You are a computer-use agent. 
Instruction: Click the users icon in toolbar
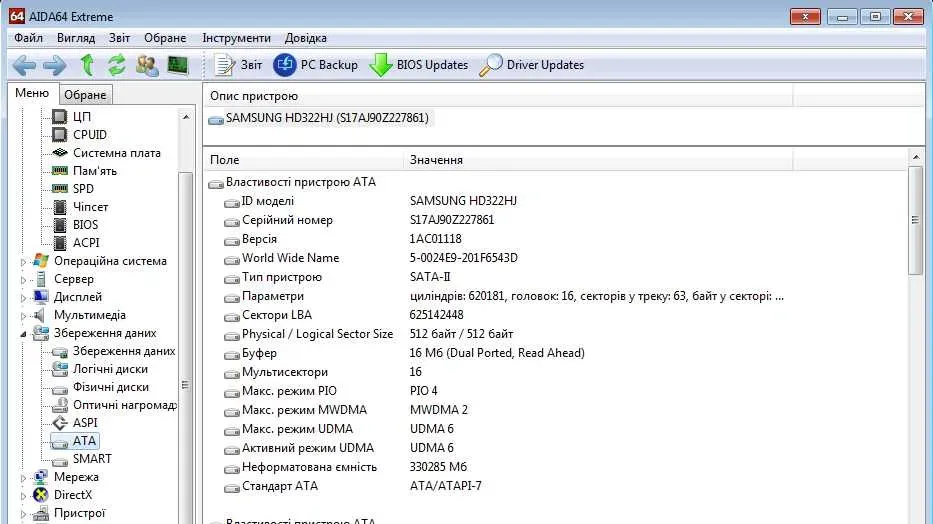click(147, 65)
